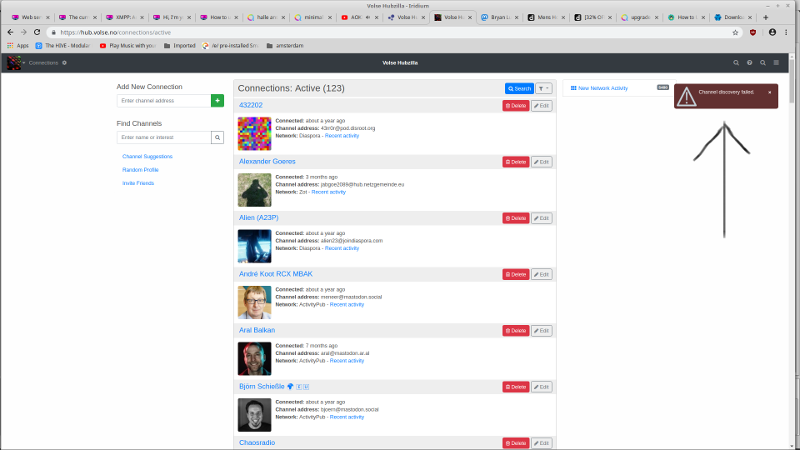Dismiss the 'Channel discovery failed' notification

[x=769, y=92]
